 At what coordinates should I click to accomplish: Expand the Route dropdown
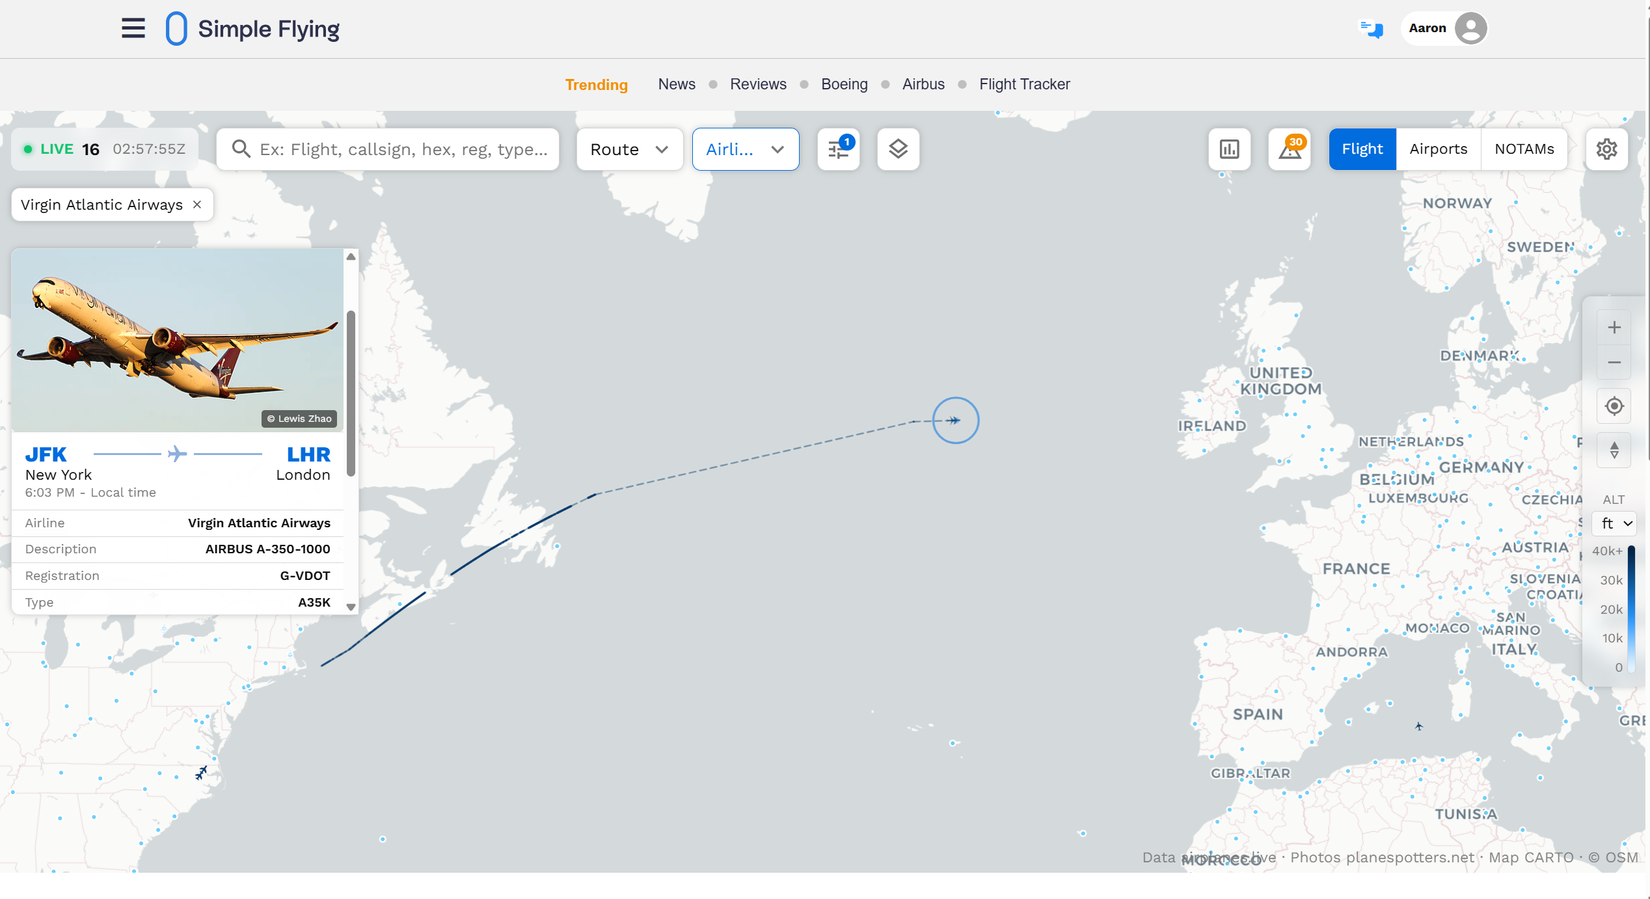tap(629, 149)
